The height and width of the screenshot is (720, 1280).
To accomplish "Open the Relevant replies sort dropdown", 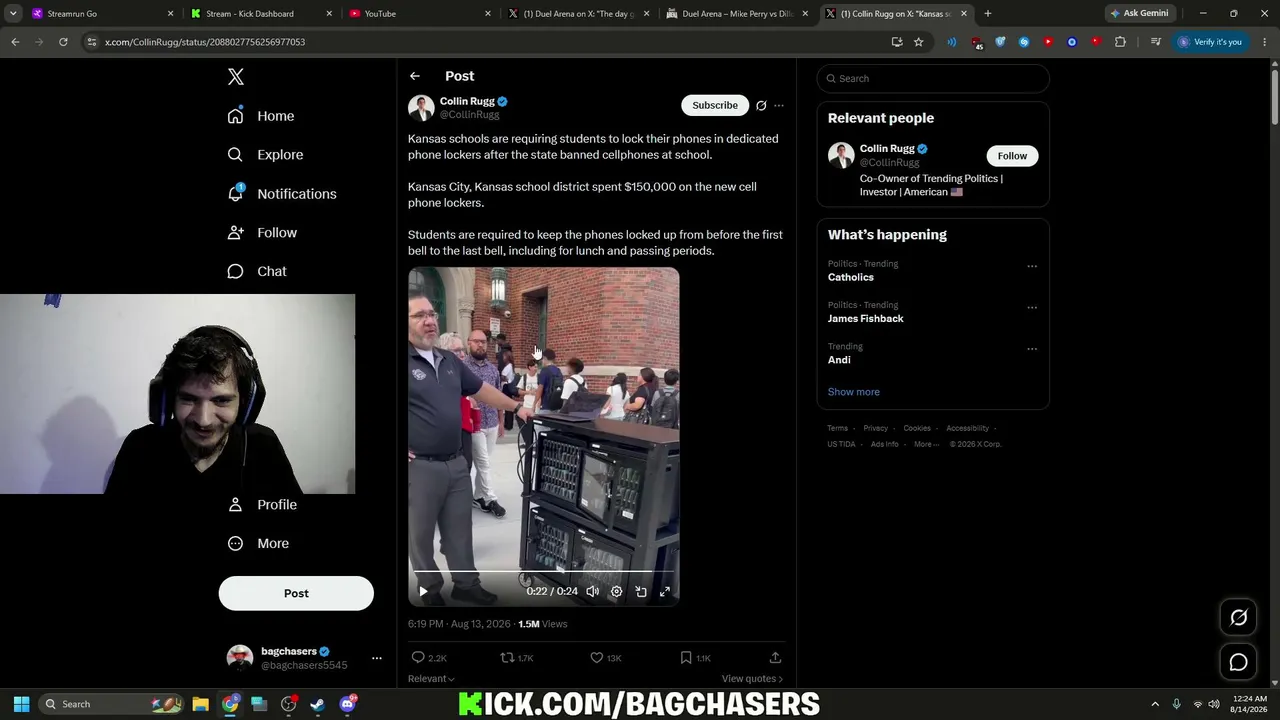I will coord(431,679).
